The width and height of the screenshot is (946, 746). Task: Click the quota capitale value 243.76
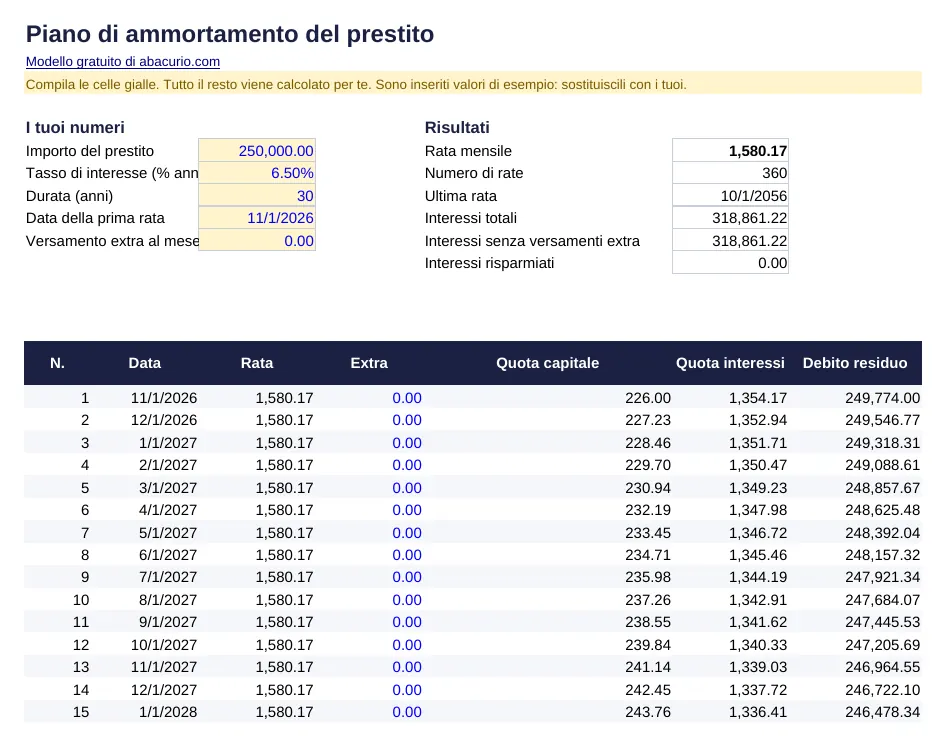(x=648, y=712)
